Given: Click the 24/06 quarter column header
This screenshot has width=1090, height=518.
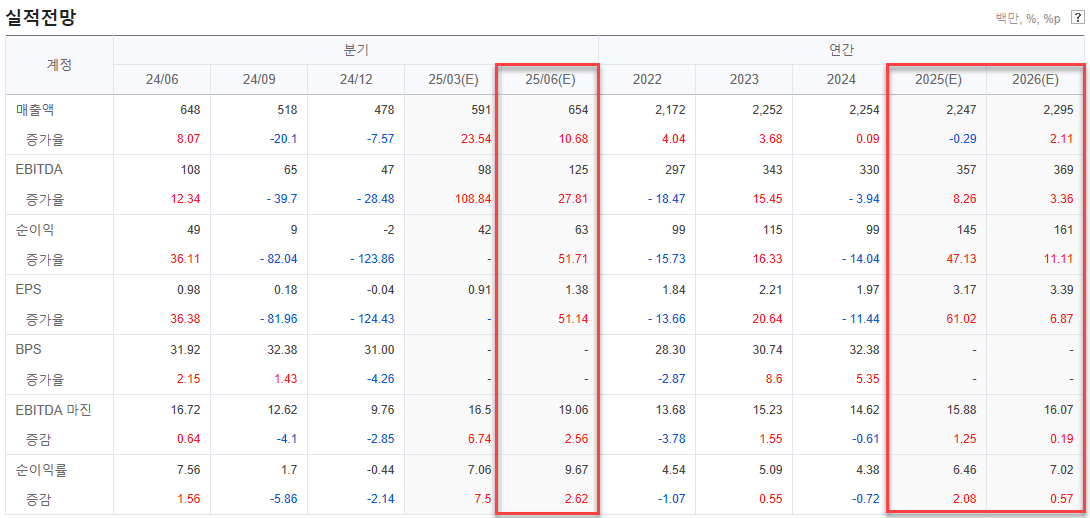Looking at the screenshot, I should [x=161, y=79].
